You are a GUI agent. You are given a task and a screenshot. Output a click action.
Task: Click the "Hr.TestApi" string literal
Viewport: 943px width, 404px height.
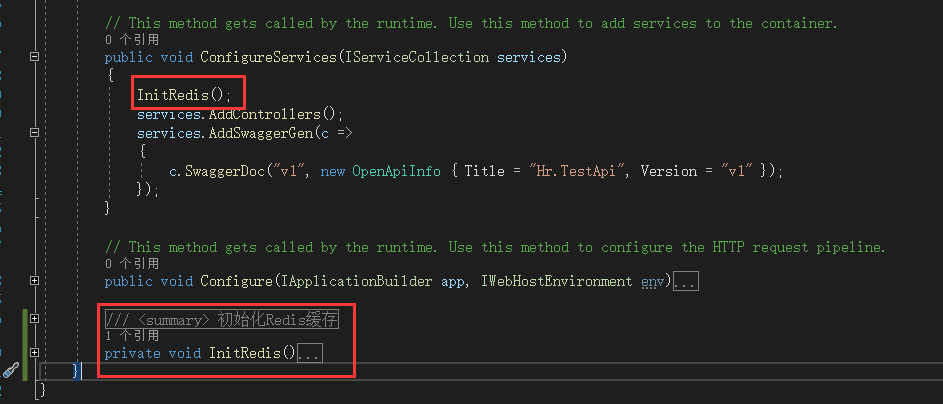(x=577, y=171)
